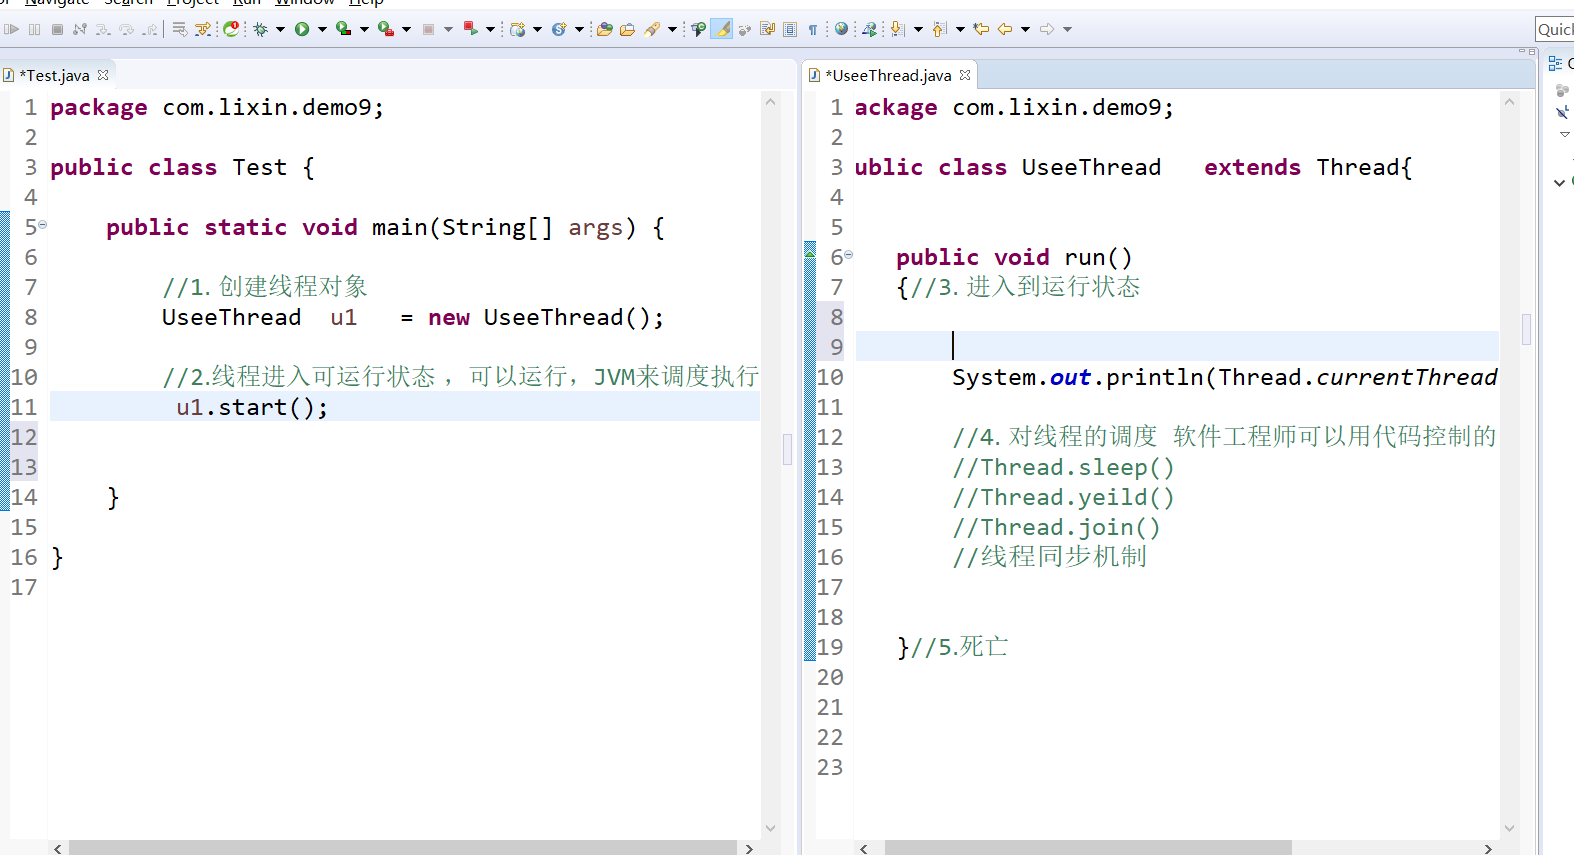Click the Resume debug icon
Screen dimensions: 1574x855
tap(11, 29)
